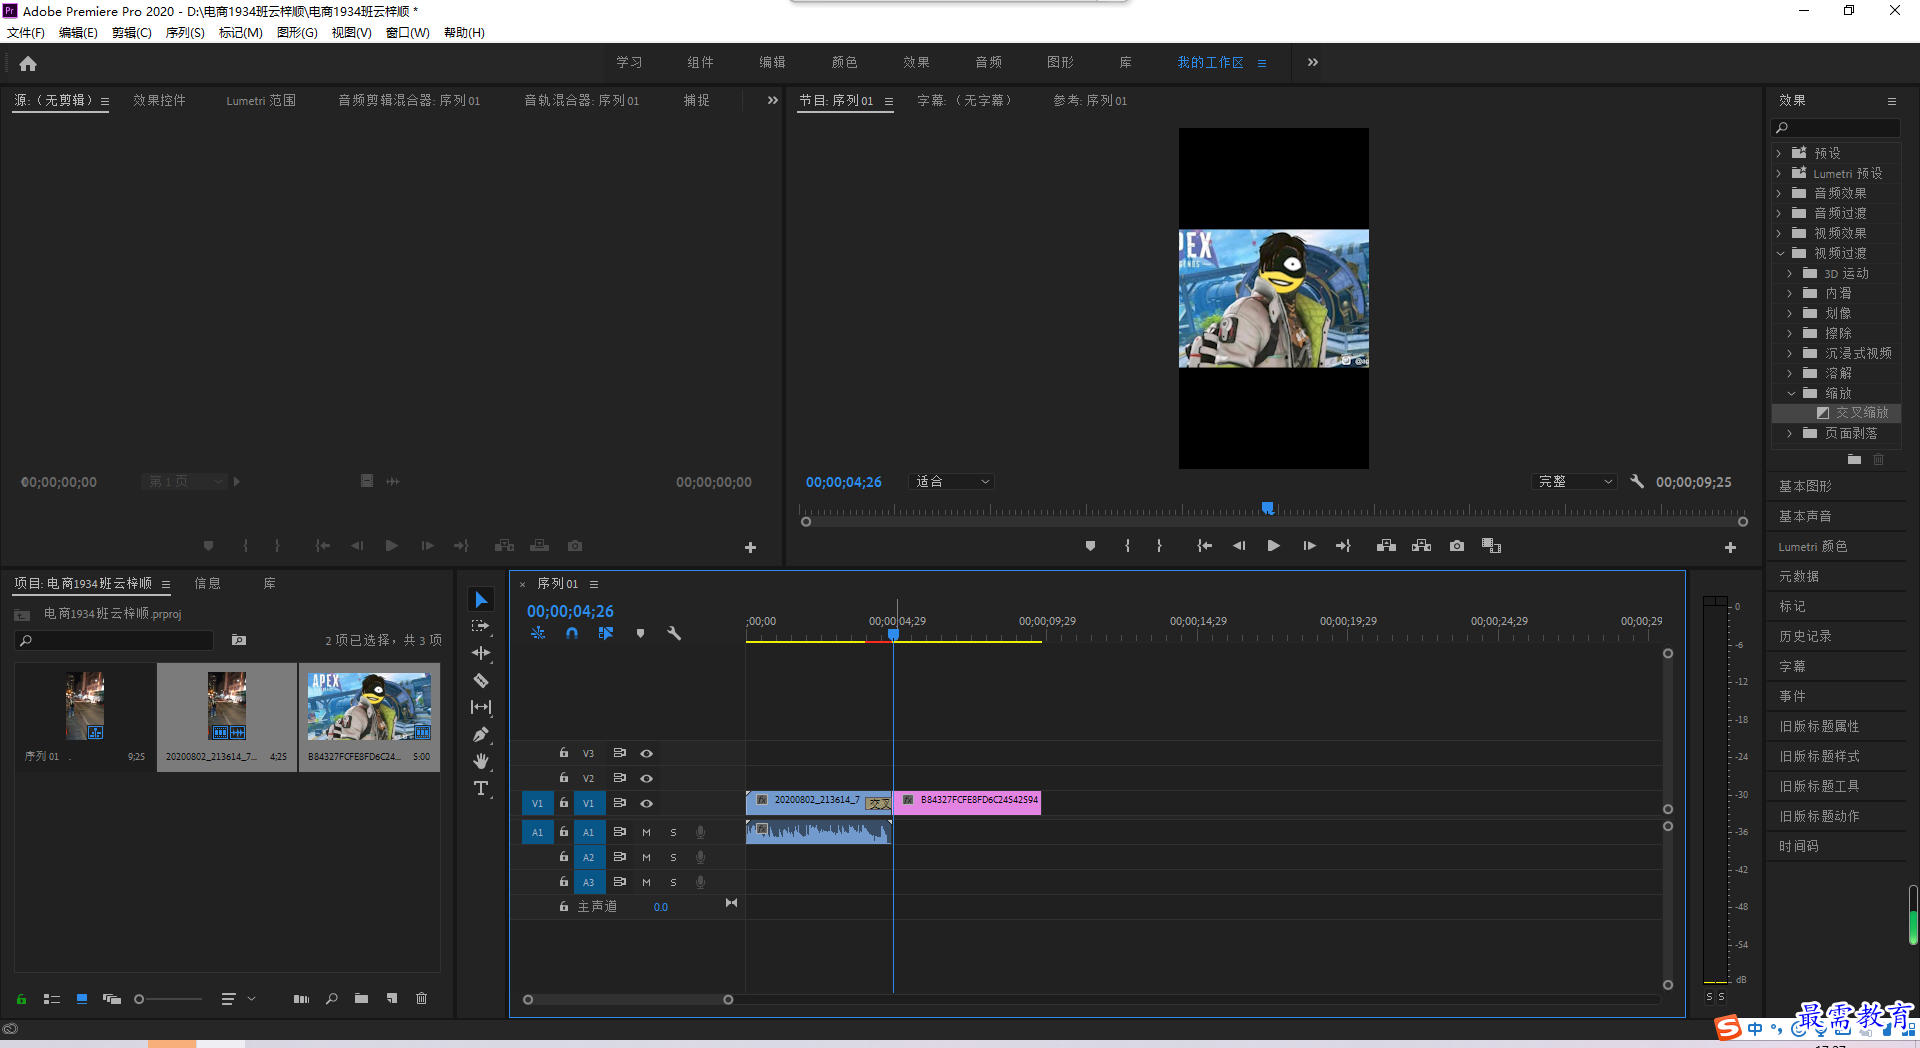1920x1048 pixels.
Task: Expand the 溶解 transitions folder
Action: (1790, 373)
